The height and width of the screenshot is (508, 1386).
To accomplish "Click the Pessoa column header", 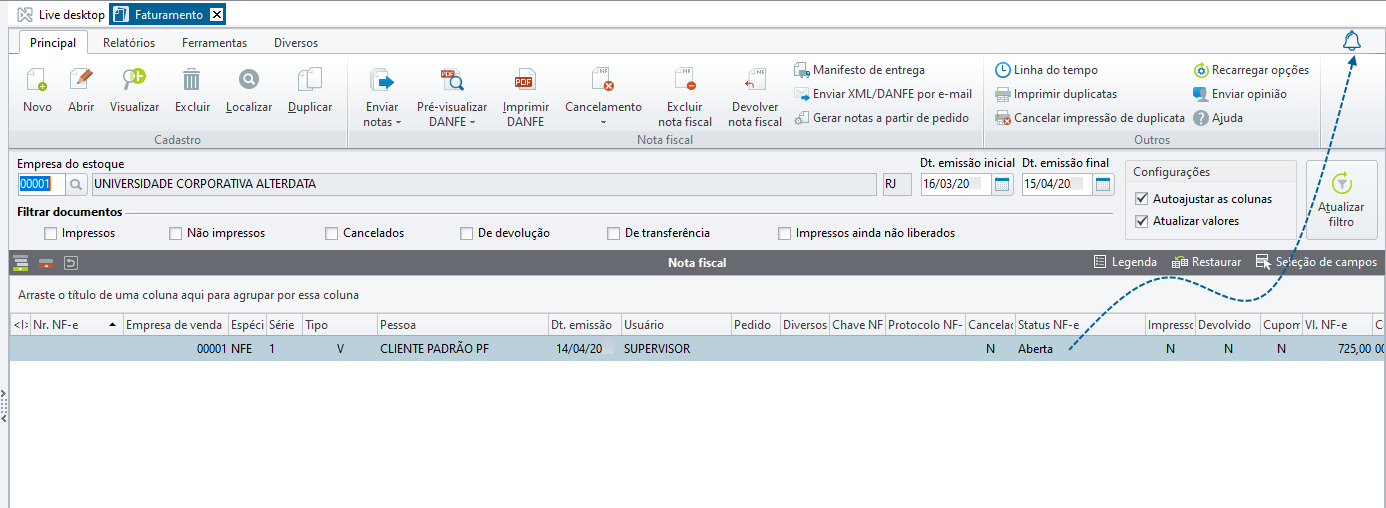I will 462,325.
